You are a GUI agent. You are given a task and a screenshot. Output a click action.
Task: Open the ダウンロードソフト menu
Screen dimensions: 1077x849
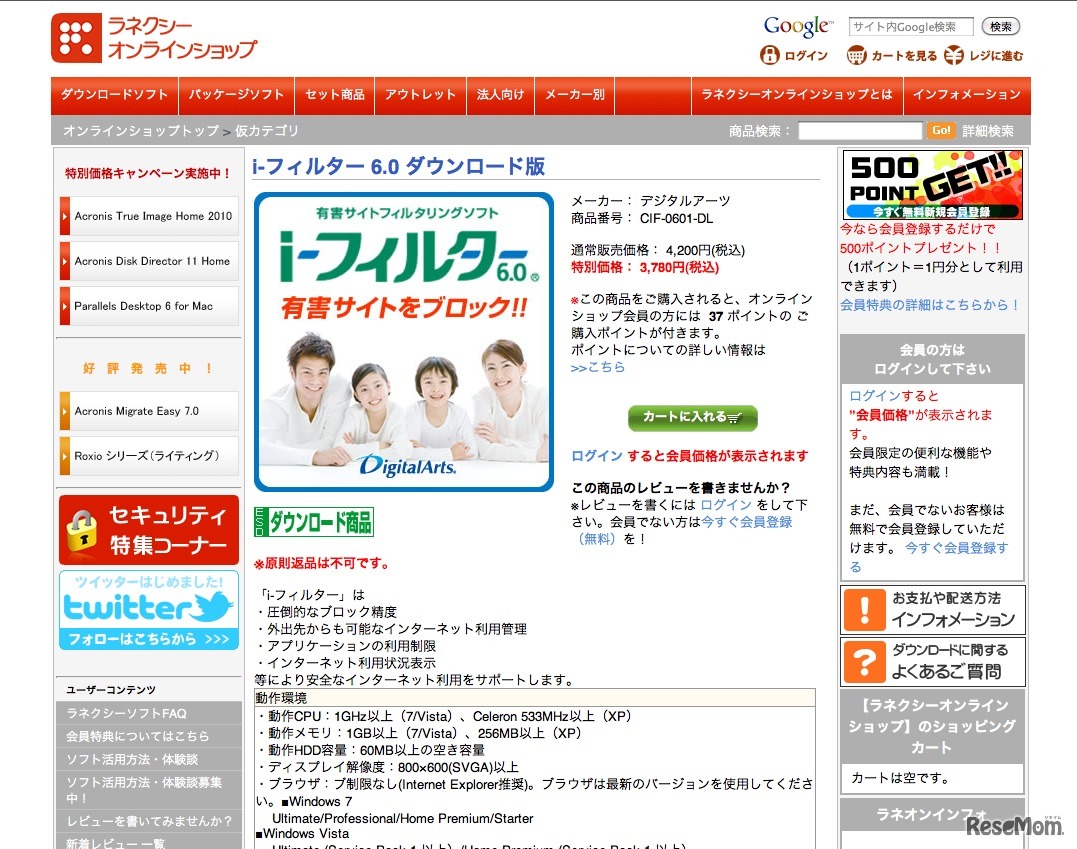pyautogui.click(x=115, y=95)
